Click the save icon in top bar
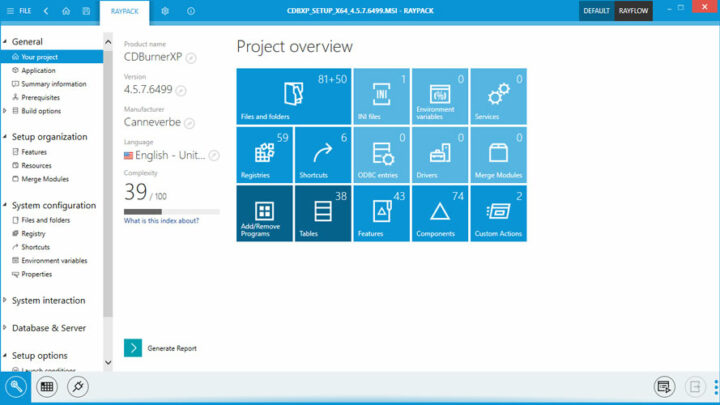Screen dimensions: 720x405 87,10
